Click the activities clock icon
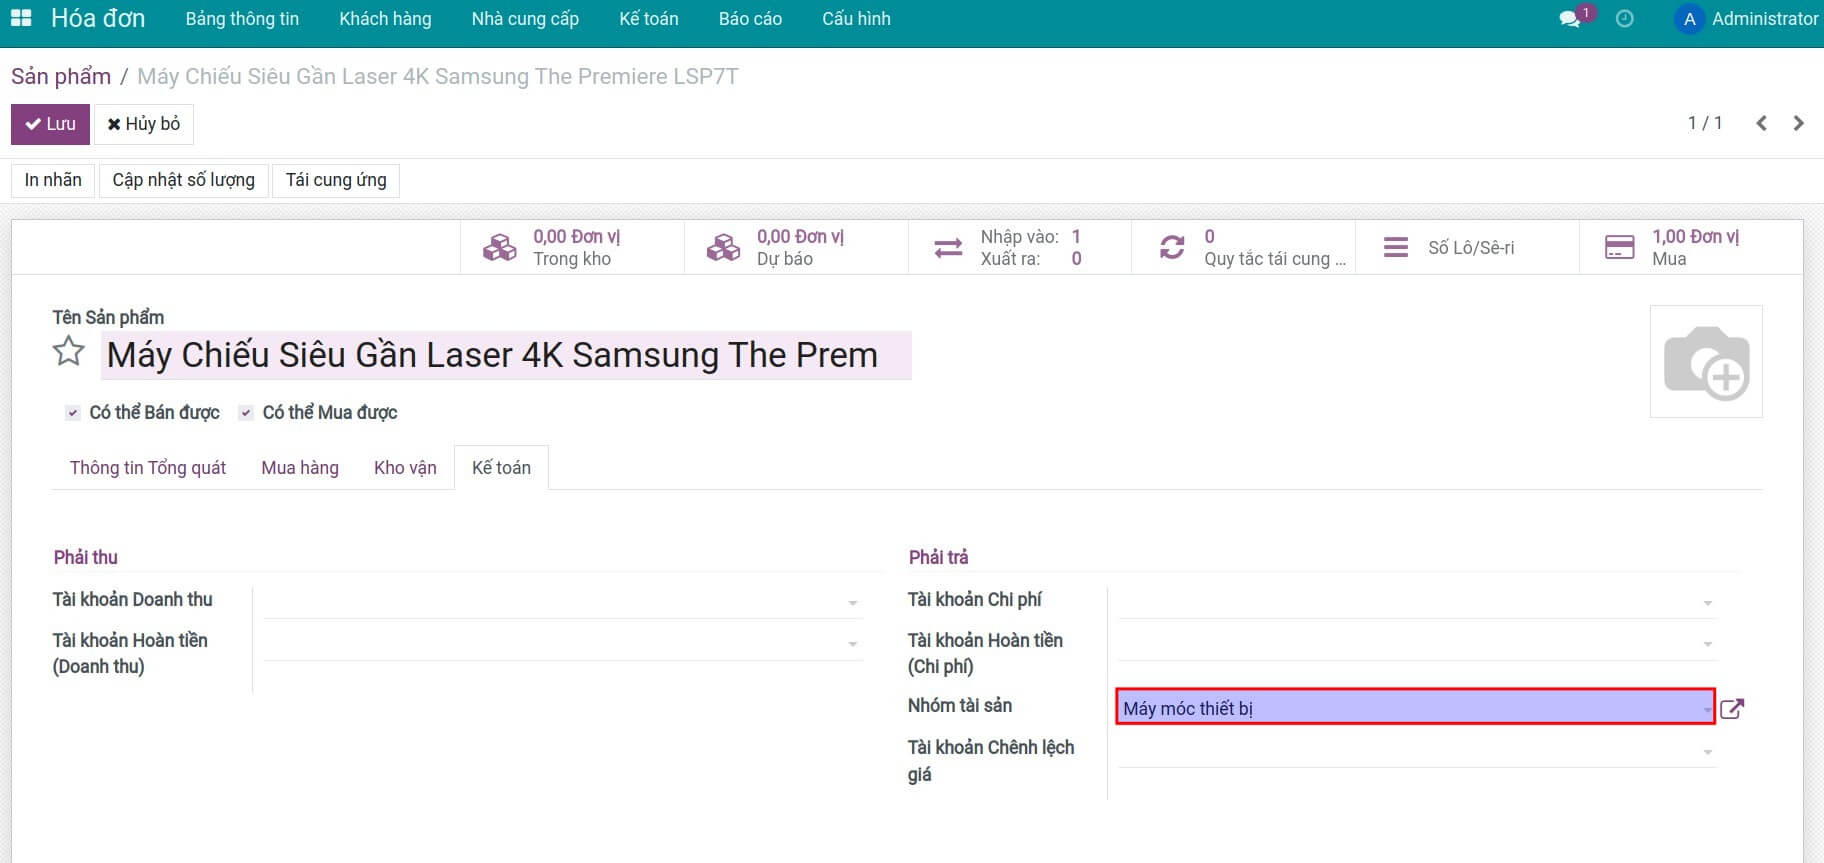The width and height of the screenshot is (1824, 863). (x=1625, y=19)
